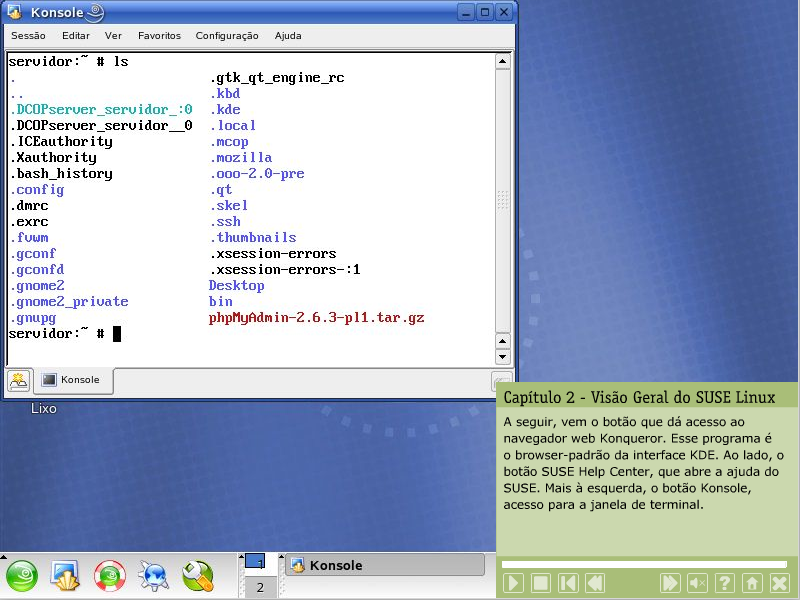This screenshot has height=600, width=800.
Task: Toggle tutorial sound mute button
Action: tap(698, 583)
